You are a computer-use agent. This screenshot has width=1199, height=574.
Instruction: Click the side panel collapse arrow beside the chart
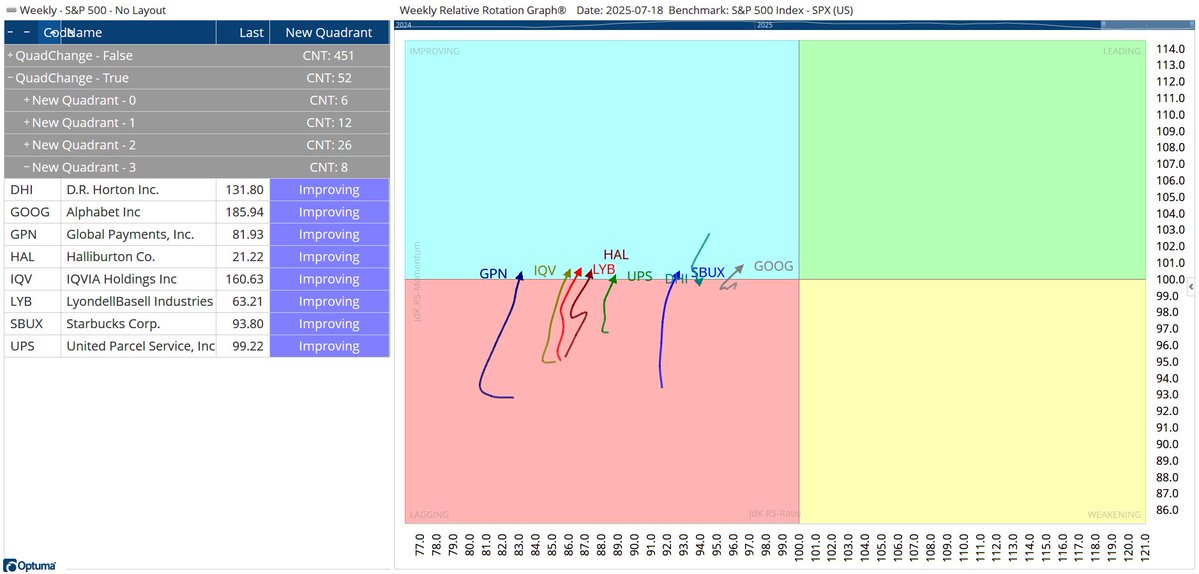[1191, 286]
